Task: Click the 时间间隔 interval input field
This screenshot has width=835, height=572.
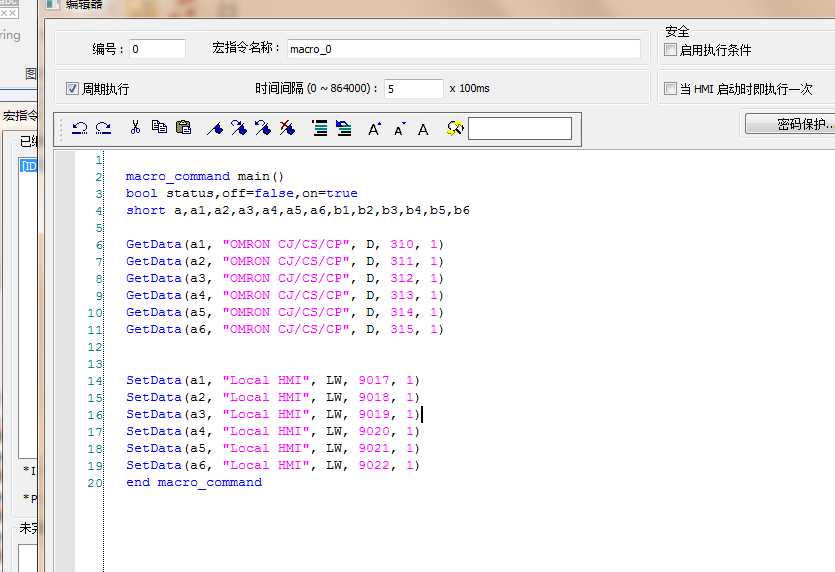Action: pyautogui.click(x=413, y=89)
